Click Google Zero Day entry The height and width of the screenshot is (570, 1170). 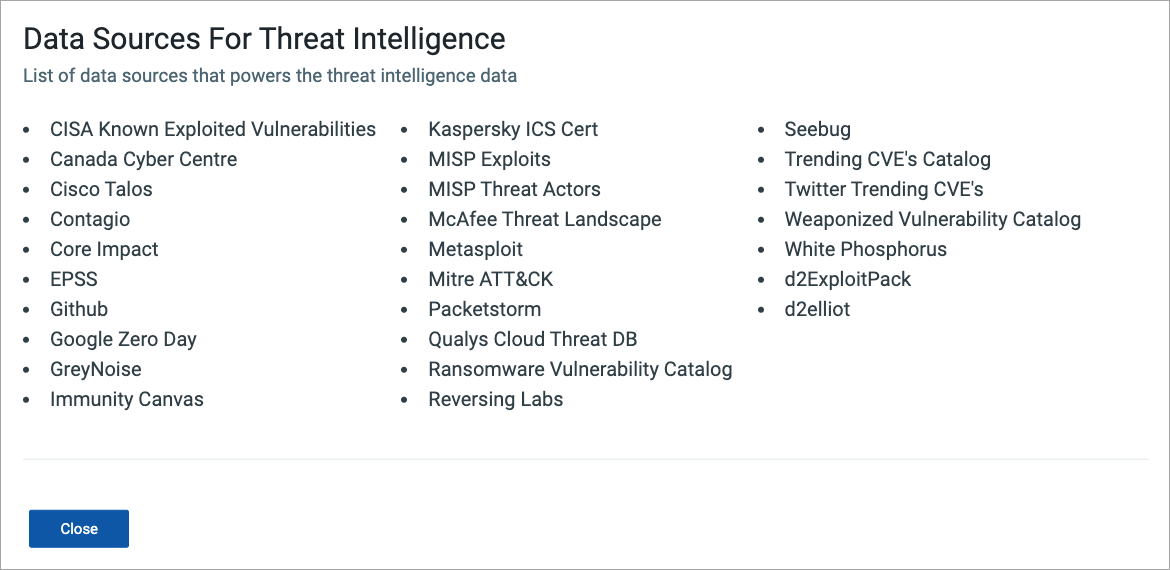pyautogui.click(x=123, y=339)
